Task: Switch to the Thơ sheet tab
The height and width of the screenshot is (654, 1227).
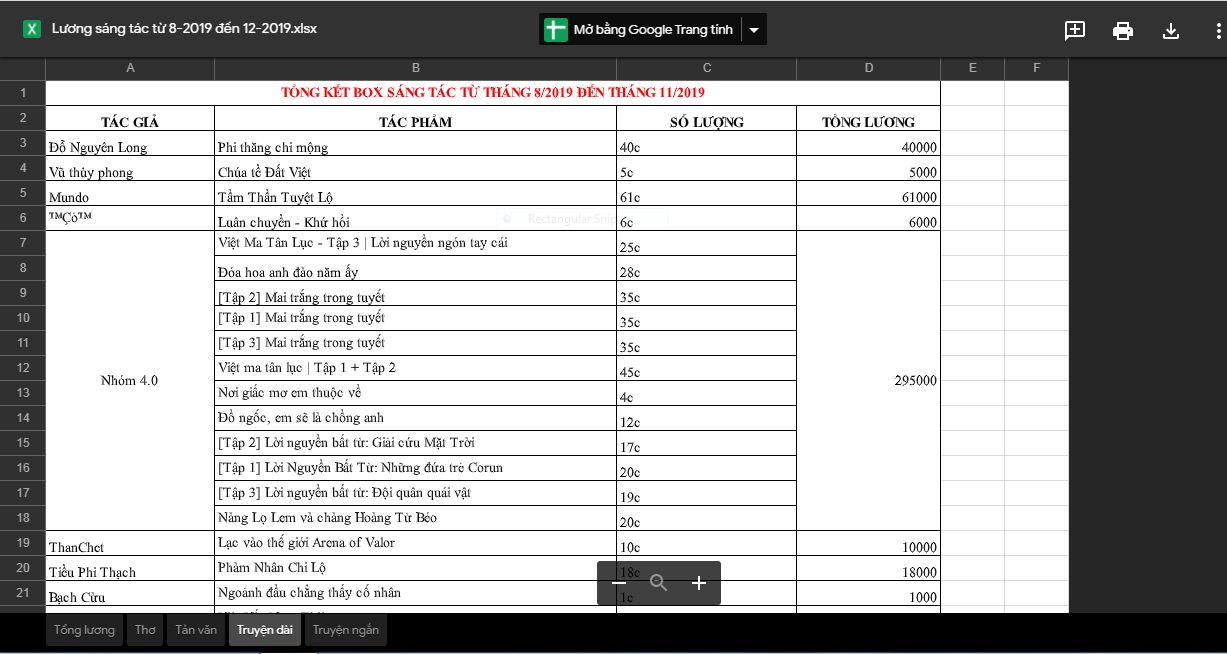Action: tap(145, 630)
